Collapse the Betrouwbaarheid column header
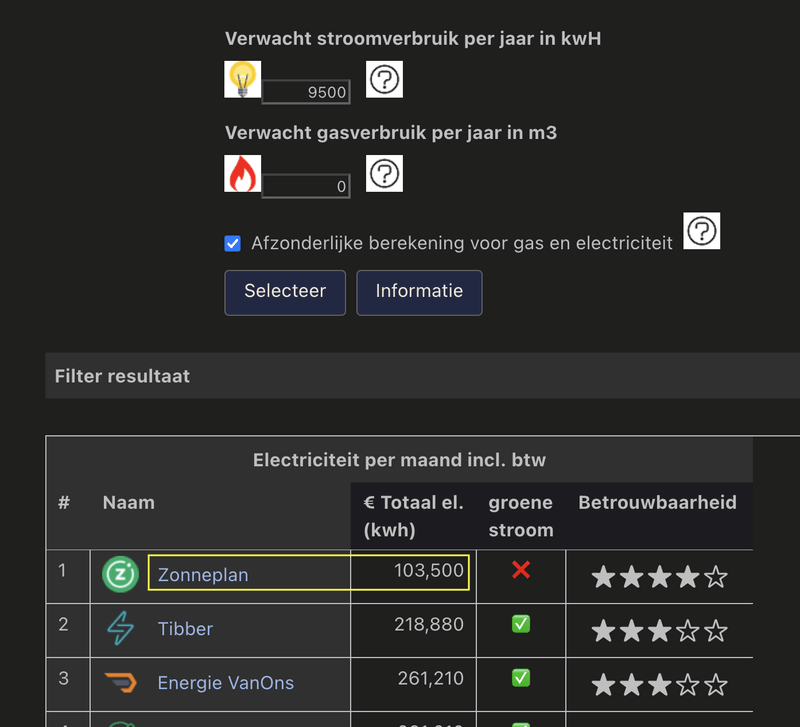The width and height of the screenshot is (800, 727). coord(655,503)
